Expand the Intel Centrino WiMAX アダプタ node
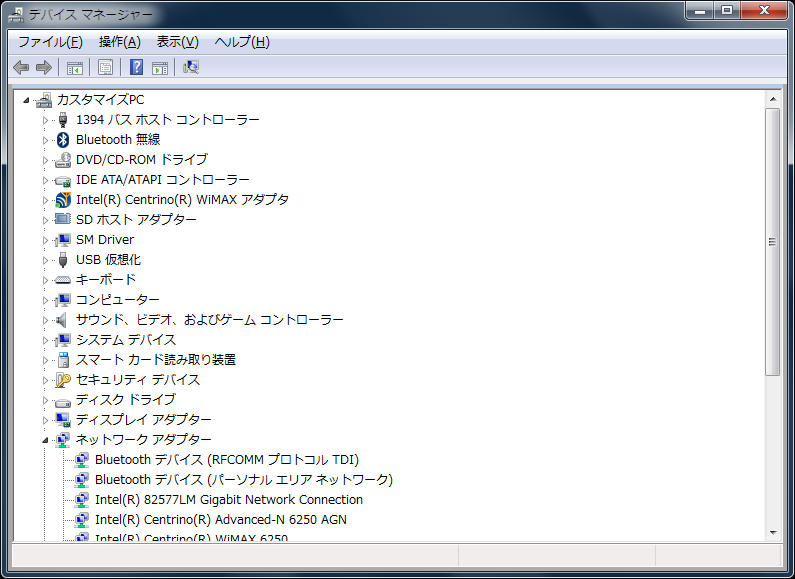 45,200
